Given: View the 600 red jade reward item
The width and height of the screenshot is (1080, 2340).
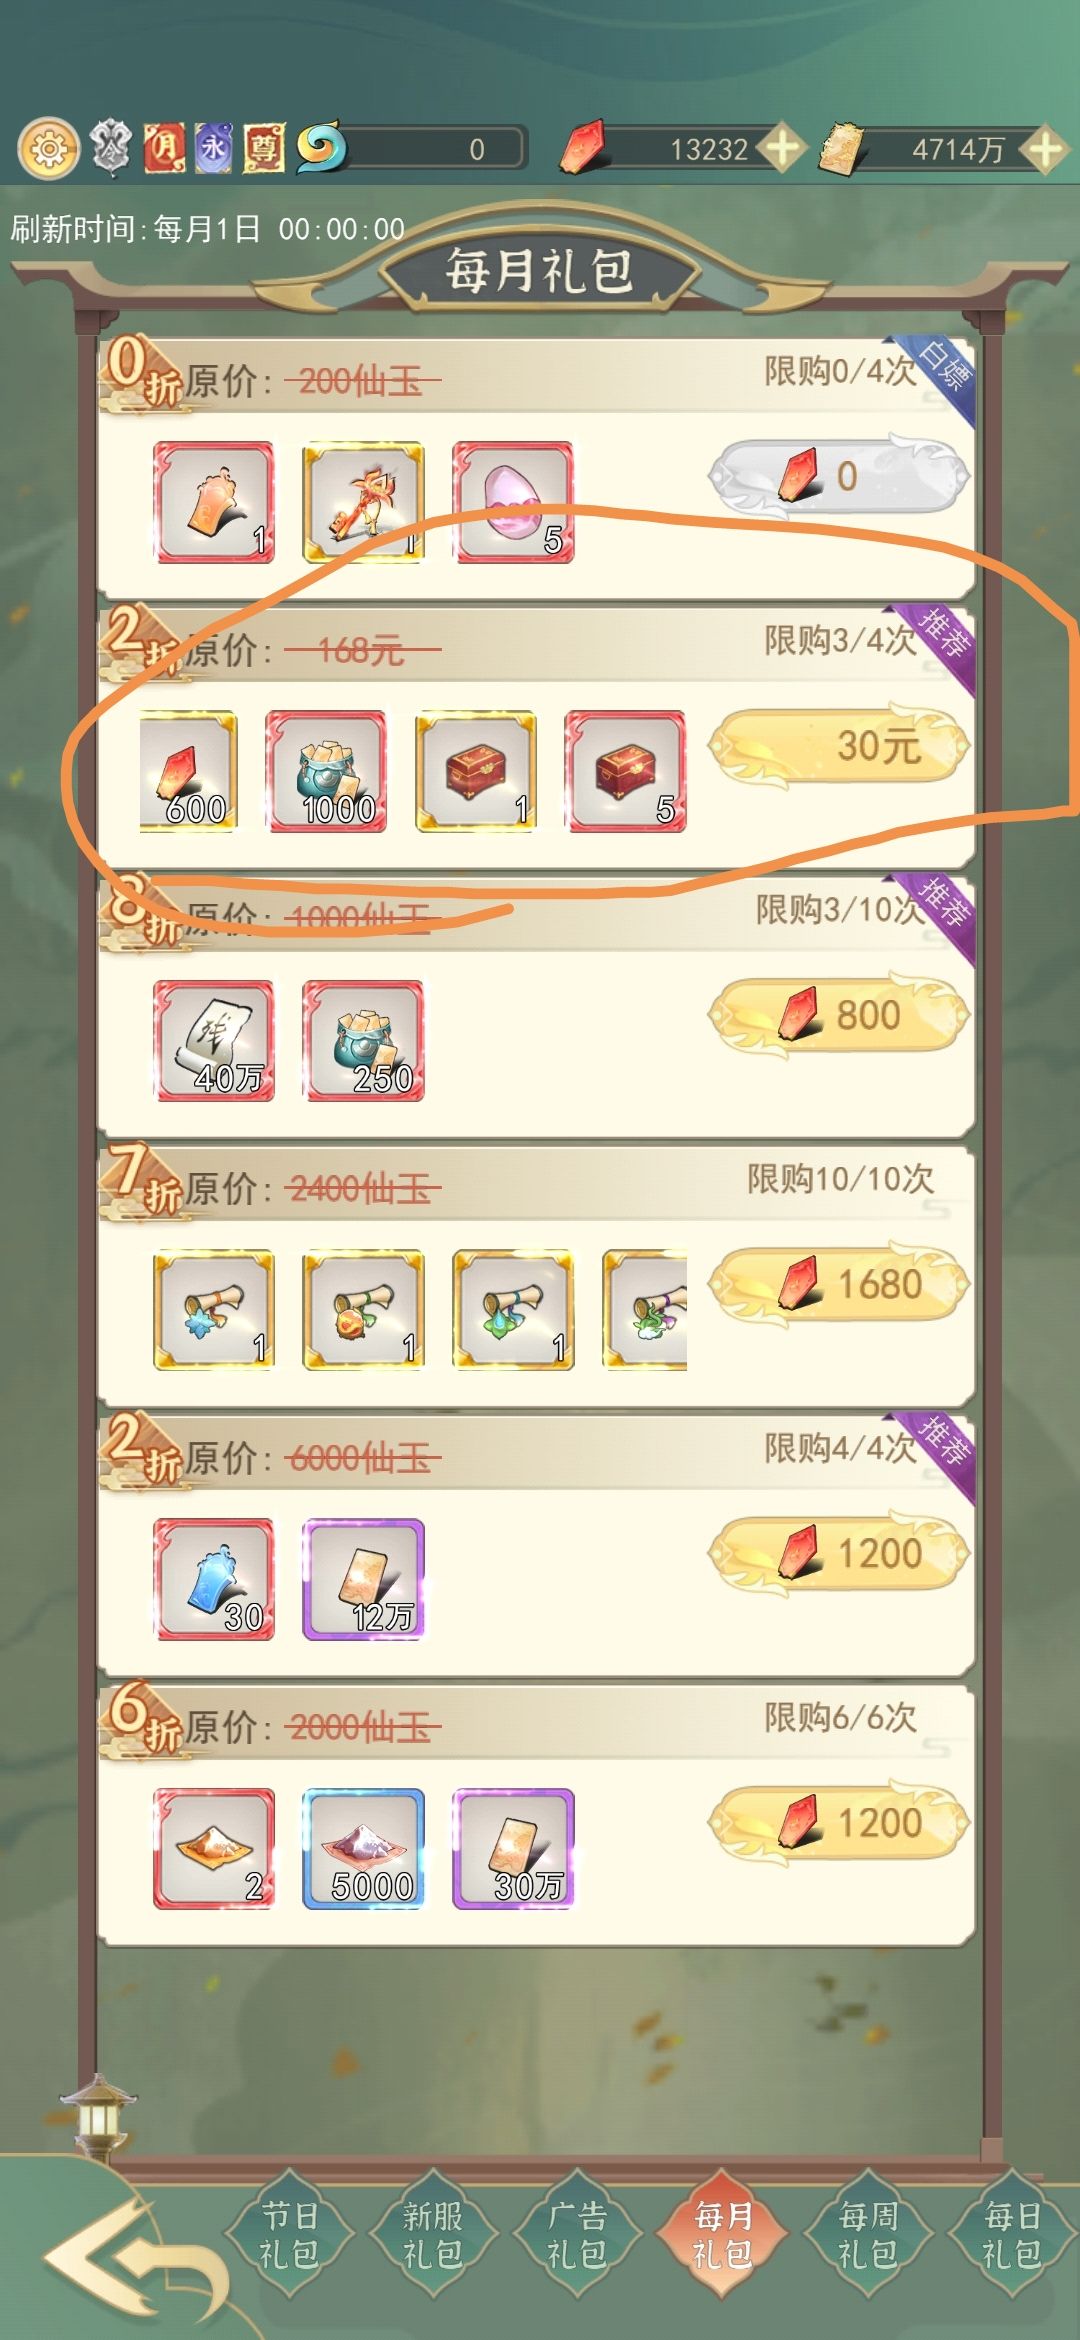Looking at the screenshot, I should (x=188, y=771).
